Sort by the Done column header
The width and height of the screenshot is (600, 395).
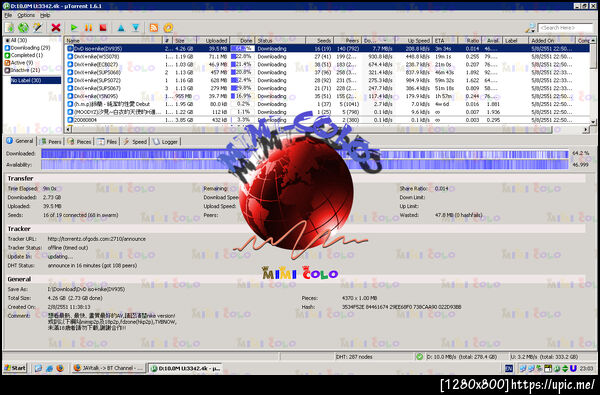point(243,41)
